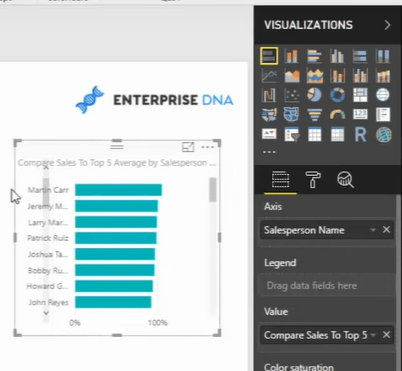Choose the R script visual
Viewport: 402px width, 371px height.
pyautogui.click(x=360, y=135)
